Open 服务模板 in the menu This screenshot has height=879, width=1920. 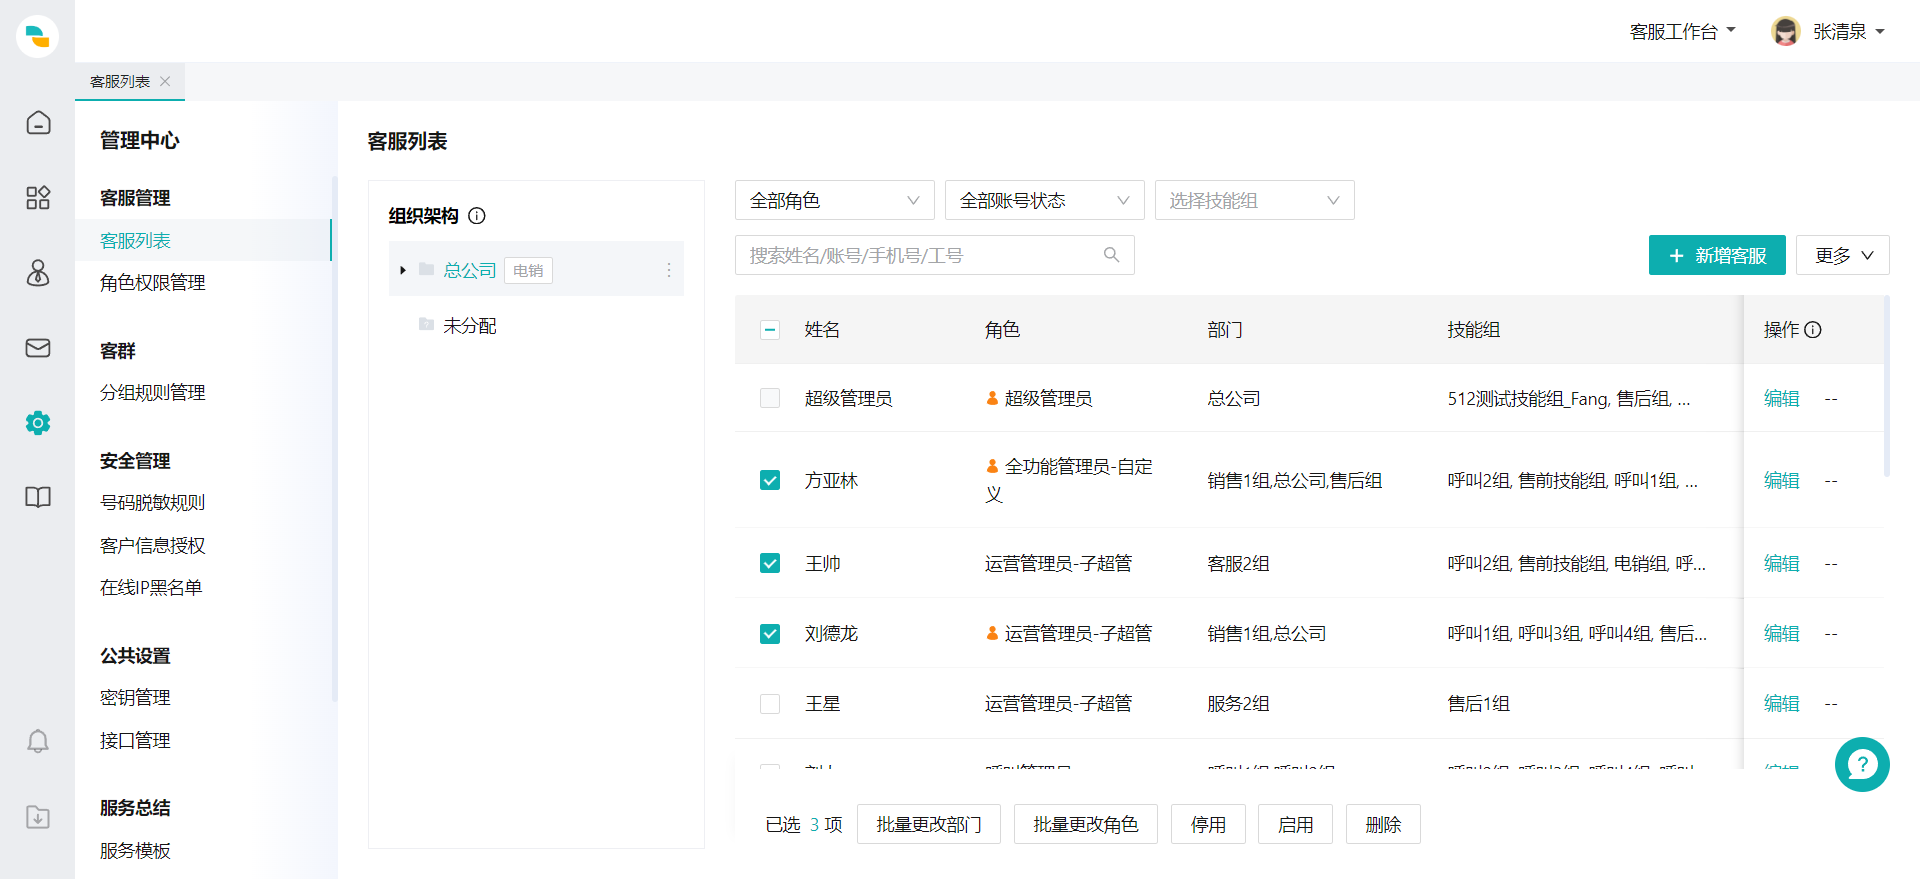pos(135,851)
